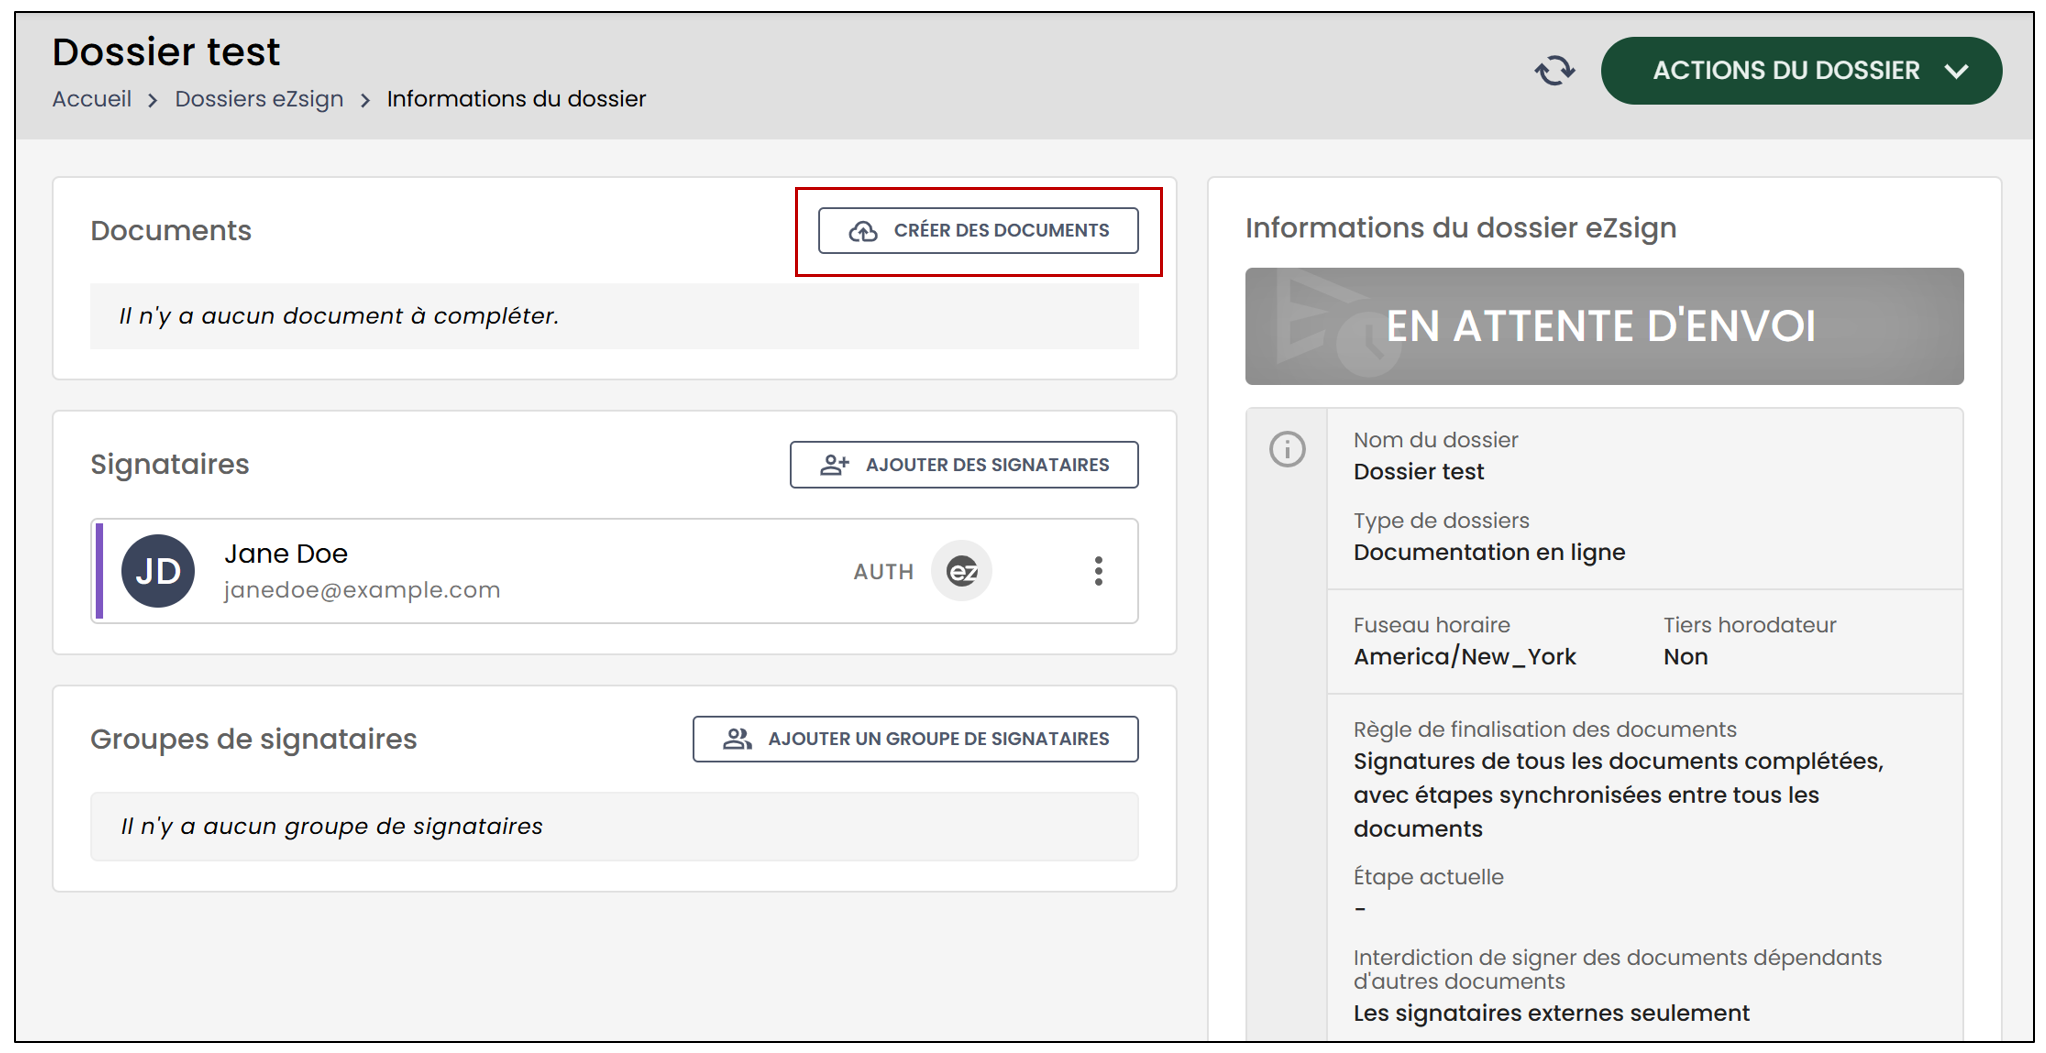Click Informations du dossier breadcrumb item
The height and width of the screenshot is (1053, 2046).
(516, 99)
